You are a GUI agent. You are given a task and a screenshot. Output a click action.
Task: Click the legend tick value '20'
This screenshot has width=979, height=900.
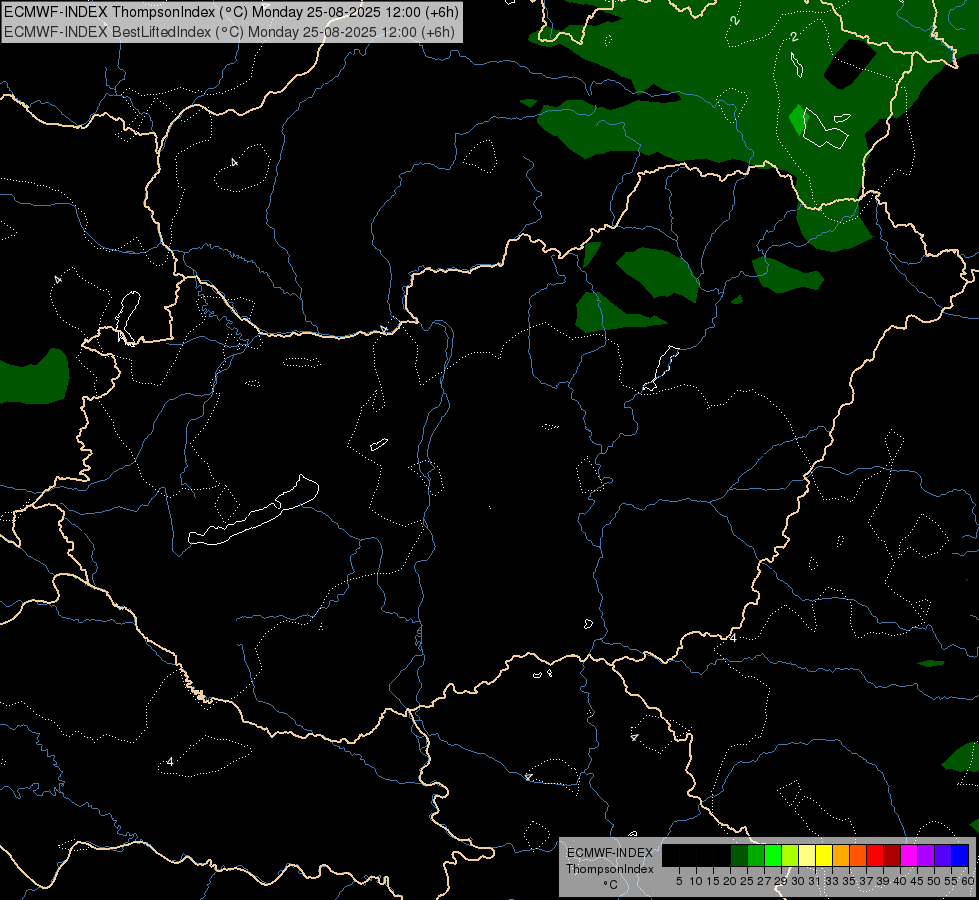pyautogui.click(x=730, y=881)
